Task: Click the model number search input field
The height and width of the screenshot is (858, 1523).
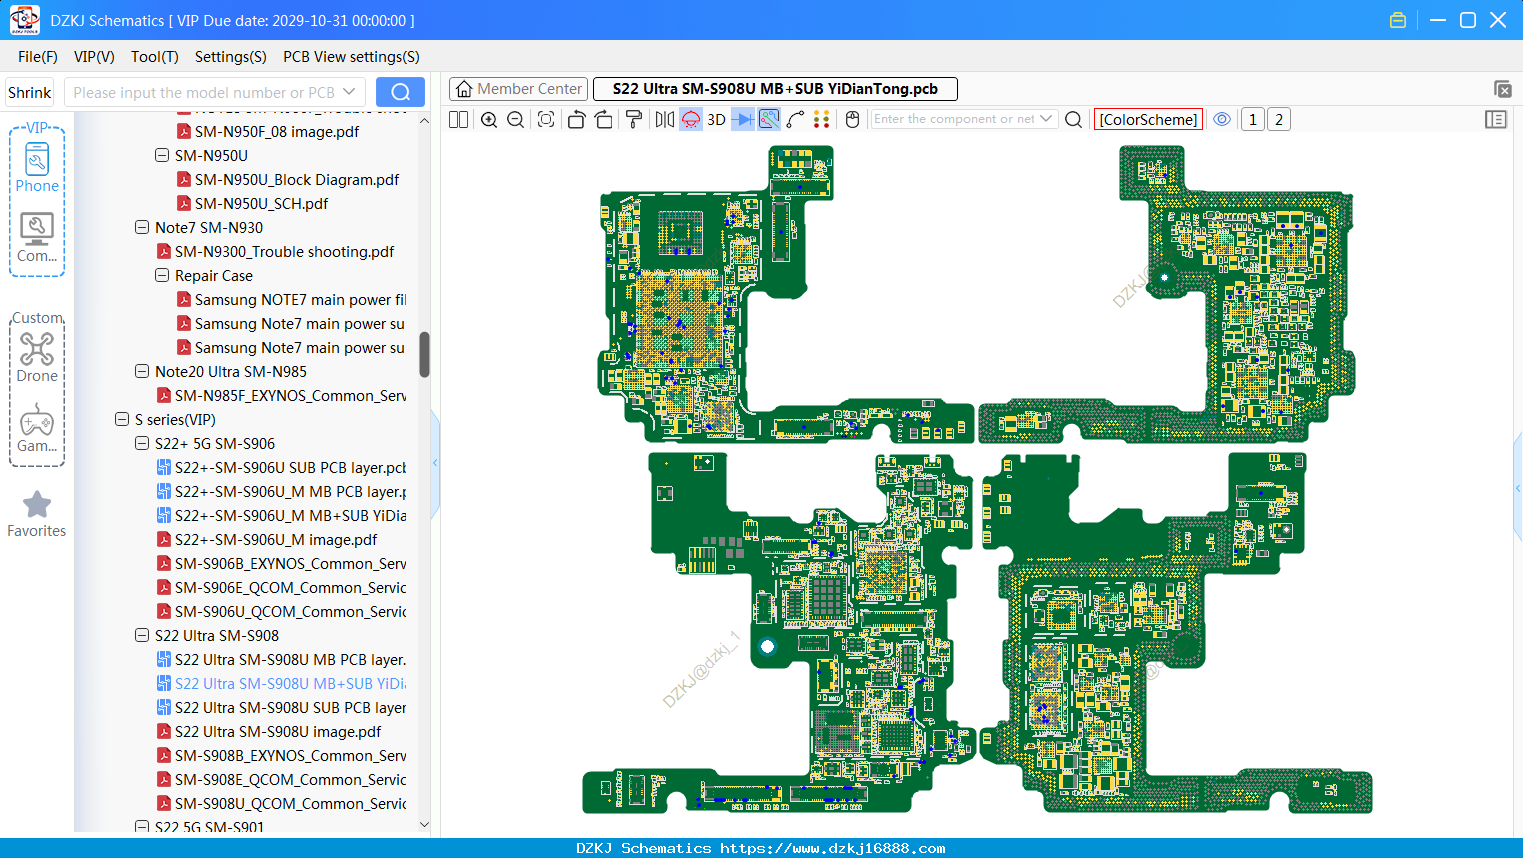Action: 214,92
